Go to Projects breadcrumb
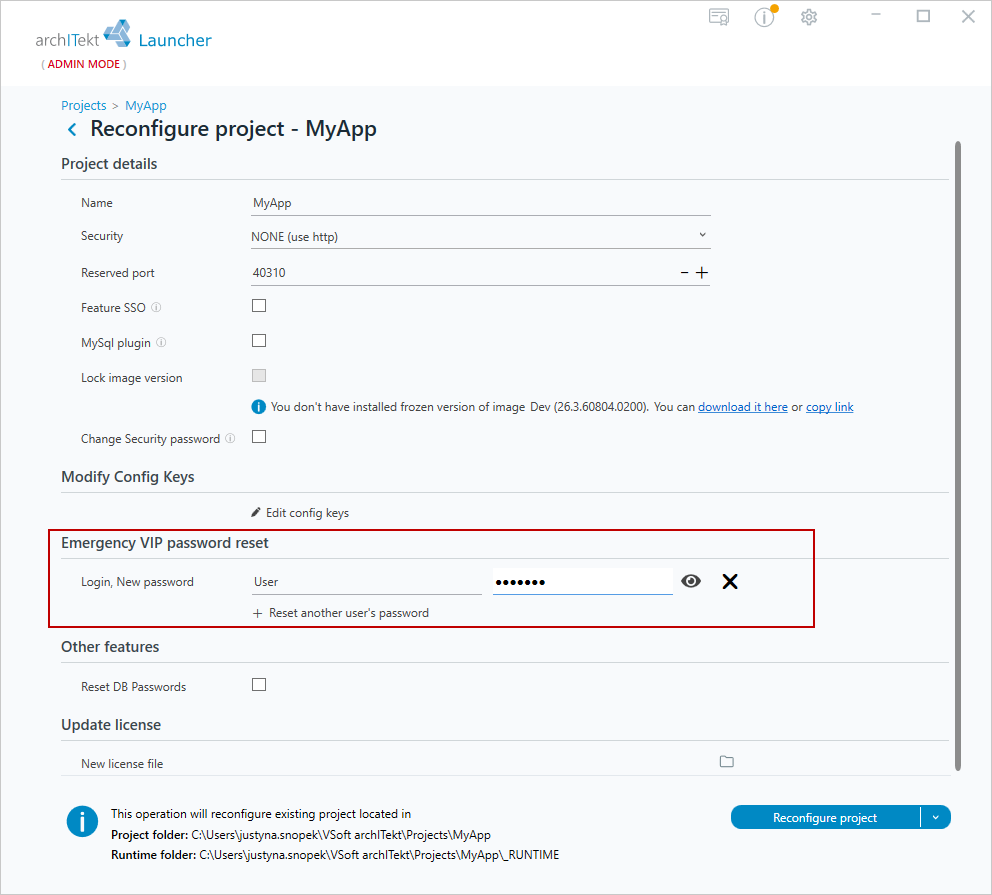Image resolution: width=992 pixels, height=895 pixels. [x=84, y=106]
